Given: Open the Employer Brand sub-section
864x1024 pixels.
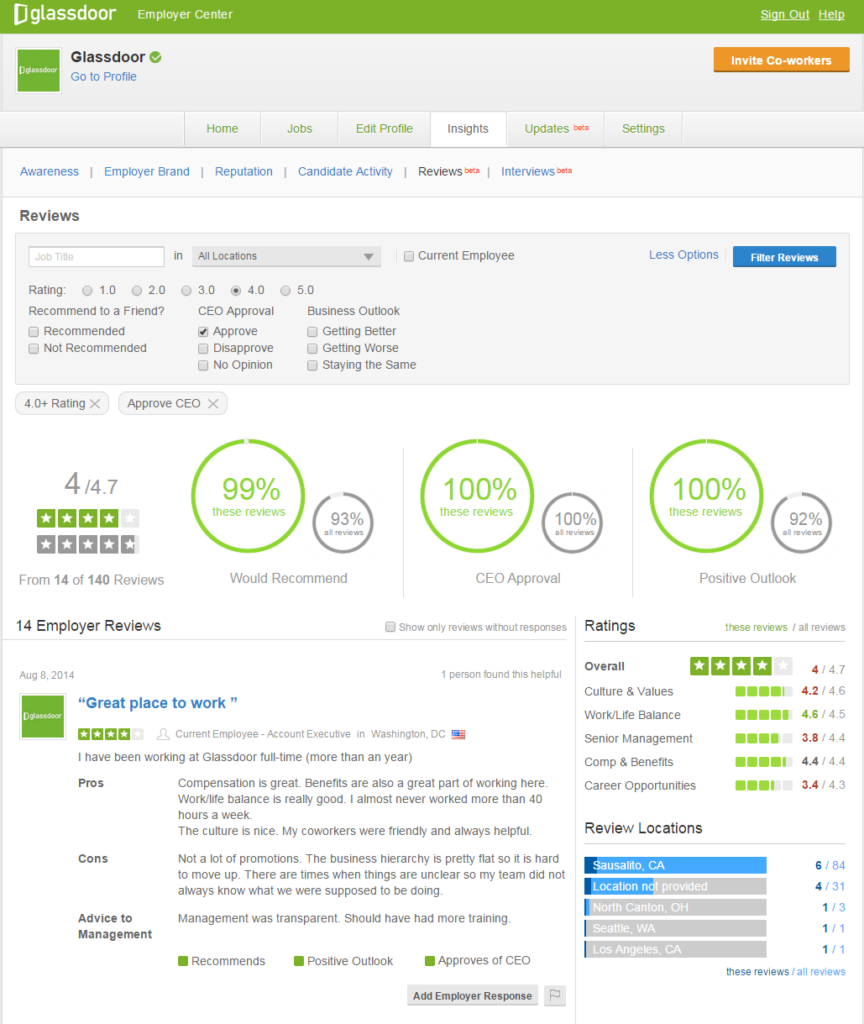Looking at the screenshot, I should (x=147, y=172).
